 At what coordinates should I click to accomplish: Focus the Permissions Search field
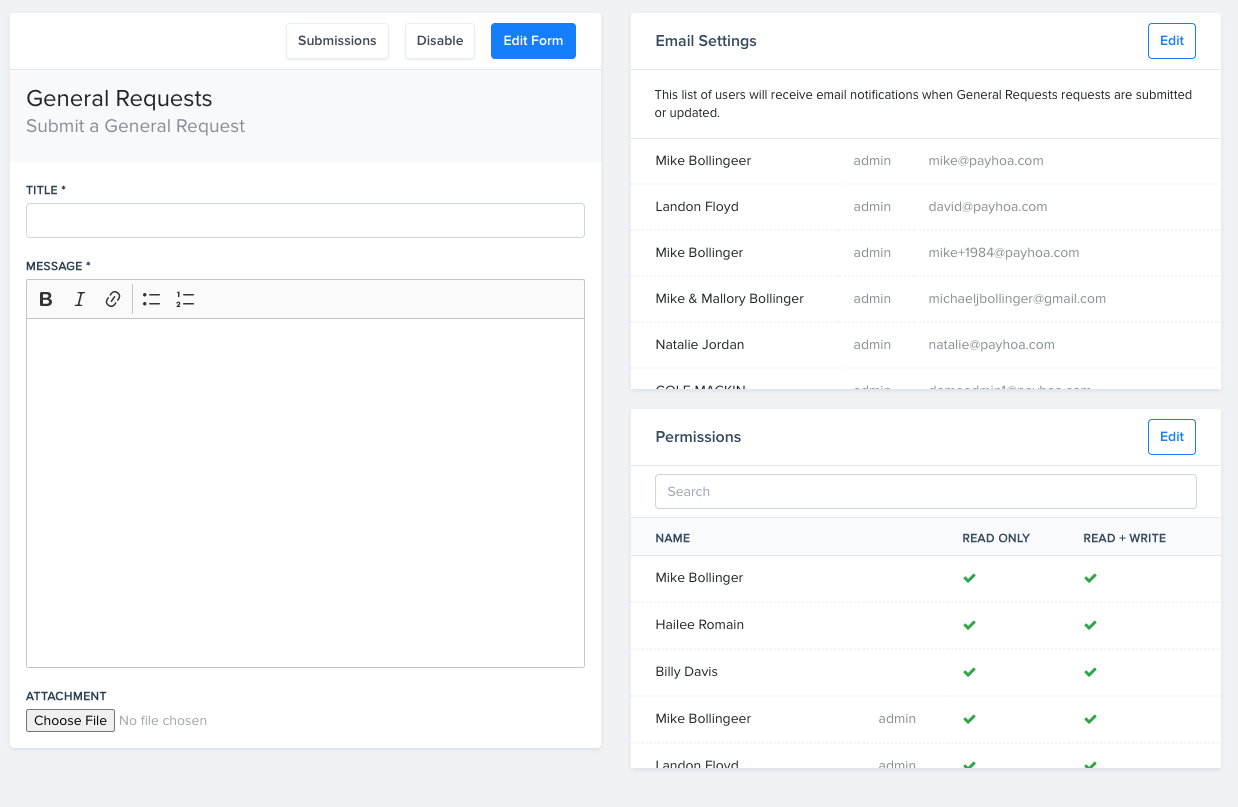click(926, 491)
